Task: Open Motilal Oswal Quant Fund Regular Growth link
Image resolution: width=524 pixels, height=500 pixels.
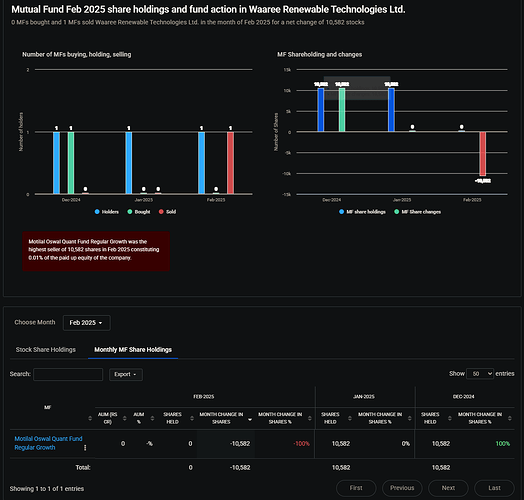Action: pos(48,443)
